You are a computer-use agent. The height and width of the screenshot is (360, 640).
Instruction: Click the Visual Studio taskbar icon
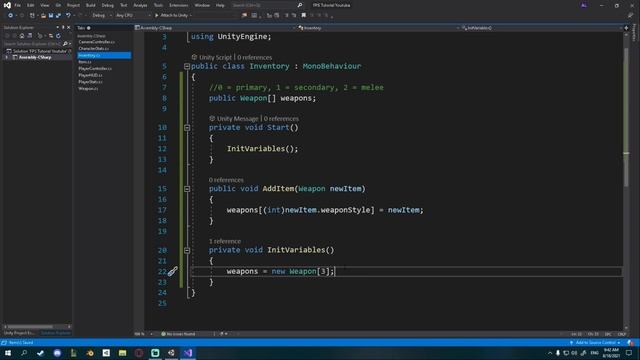[188, 353]
